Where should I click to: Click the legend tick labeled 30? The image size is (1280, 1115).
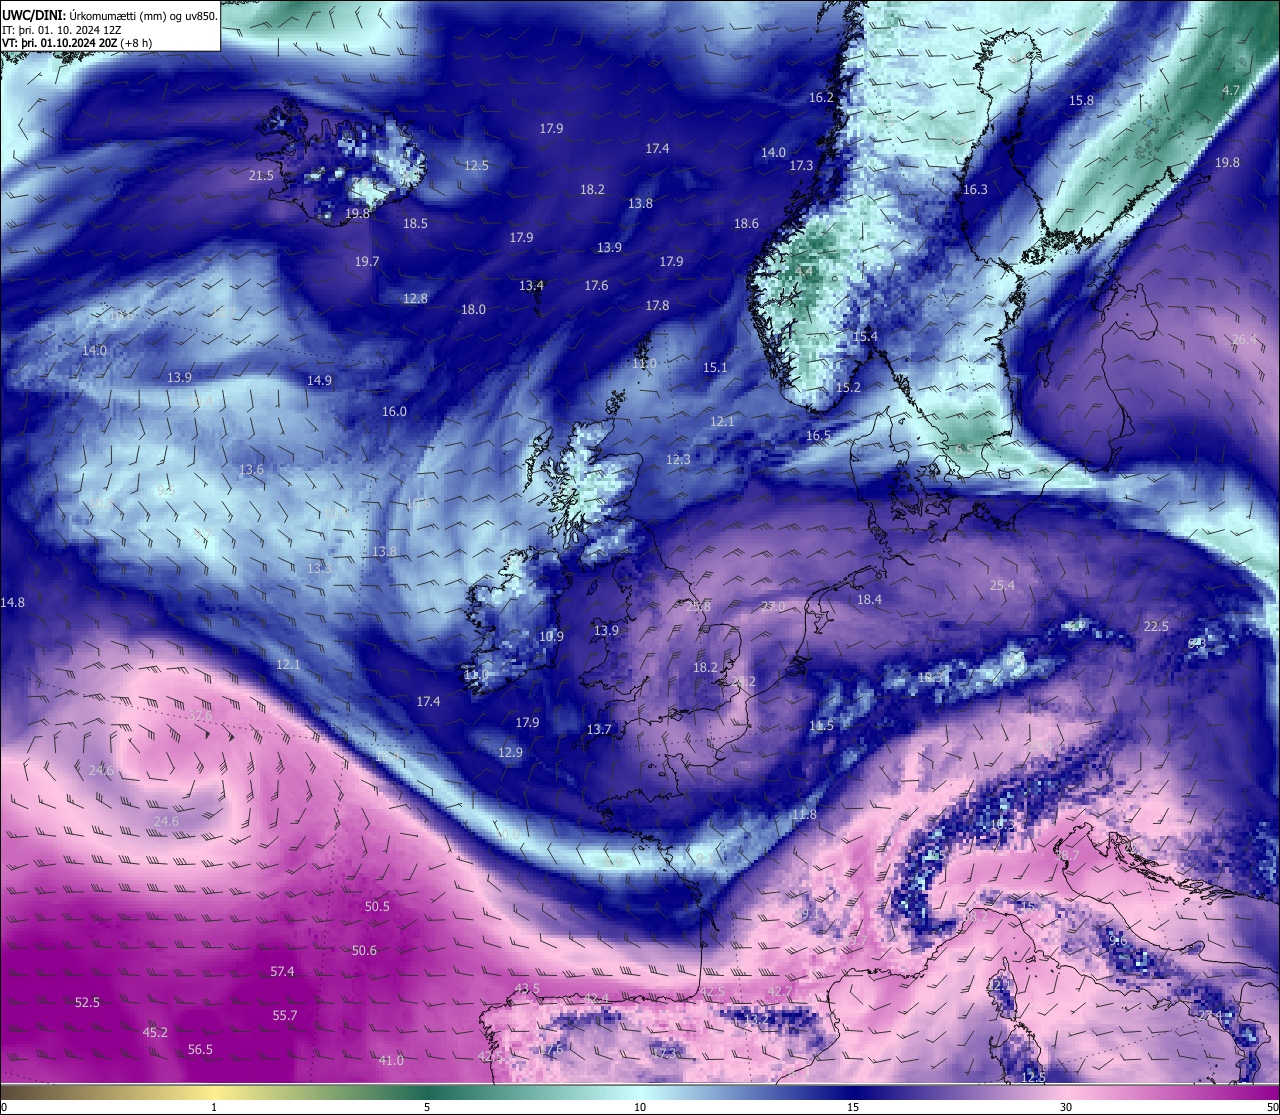[x=1066, y=1107]
